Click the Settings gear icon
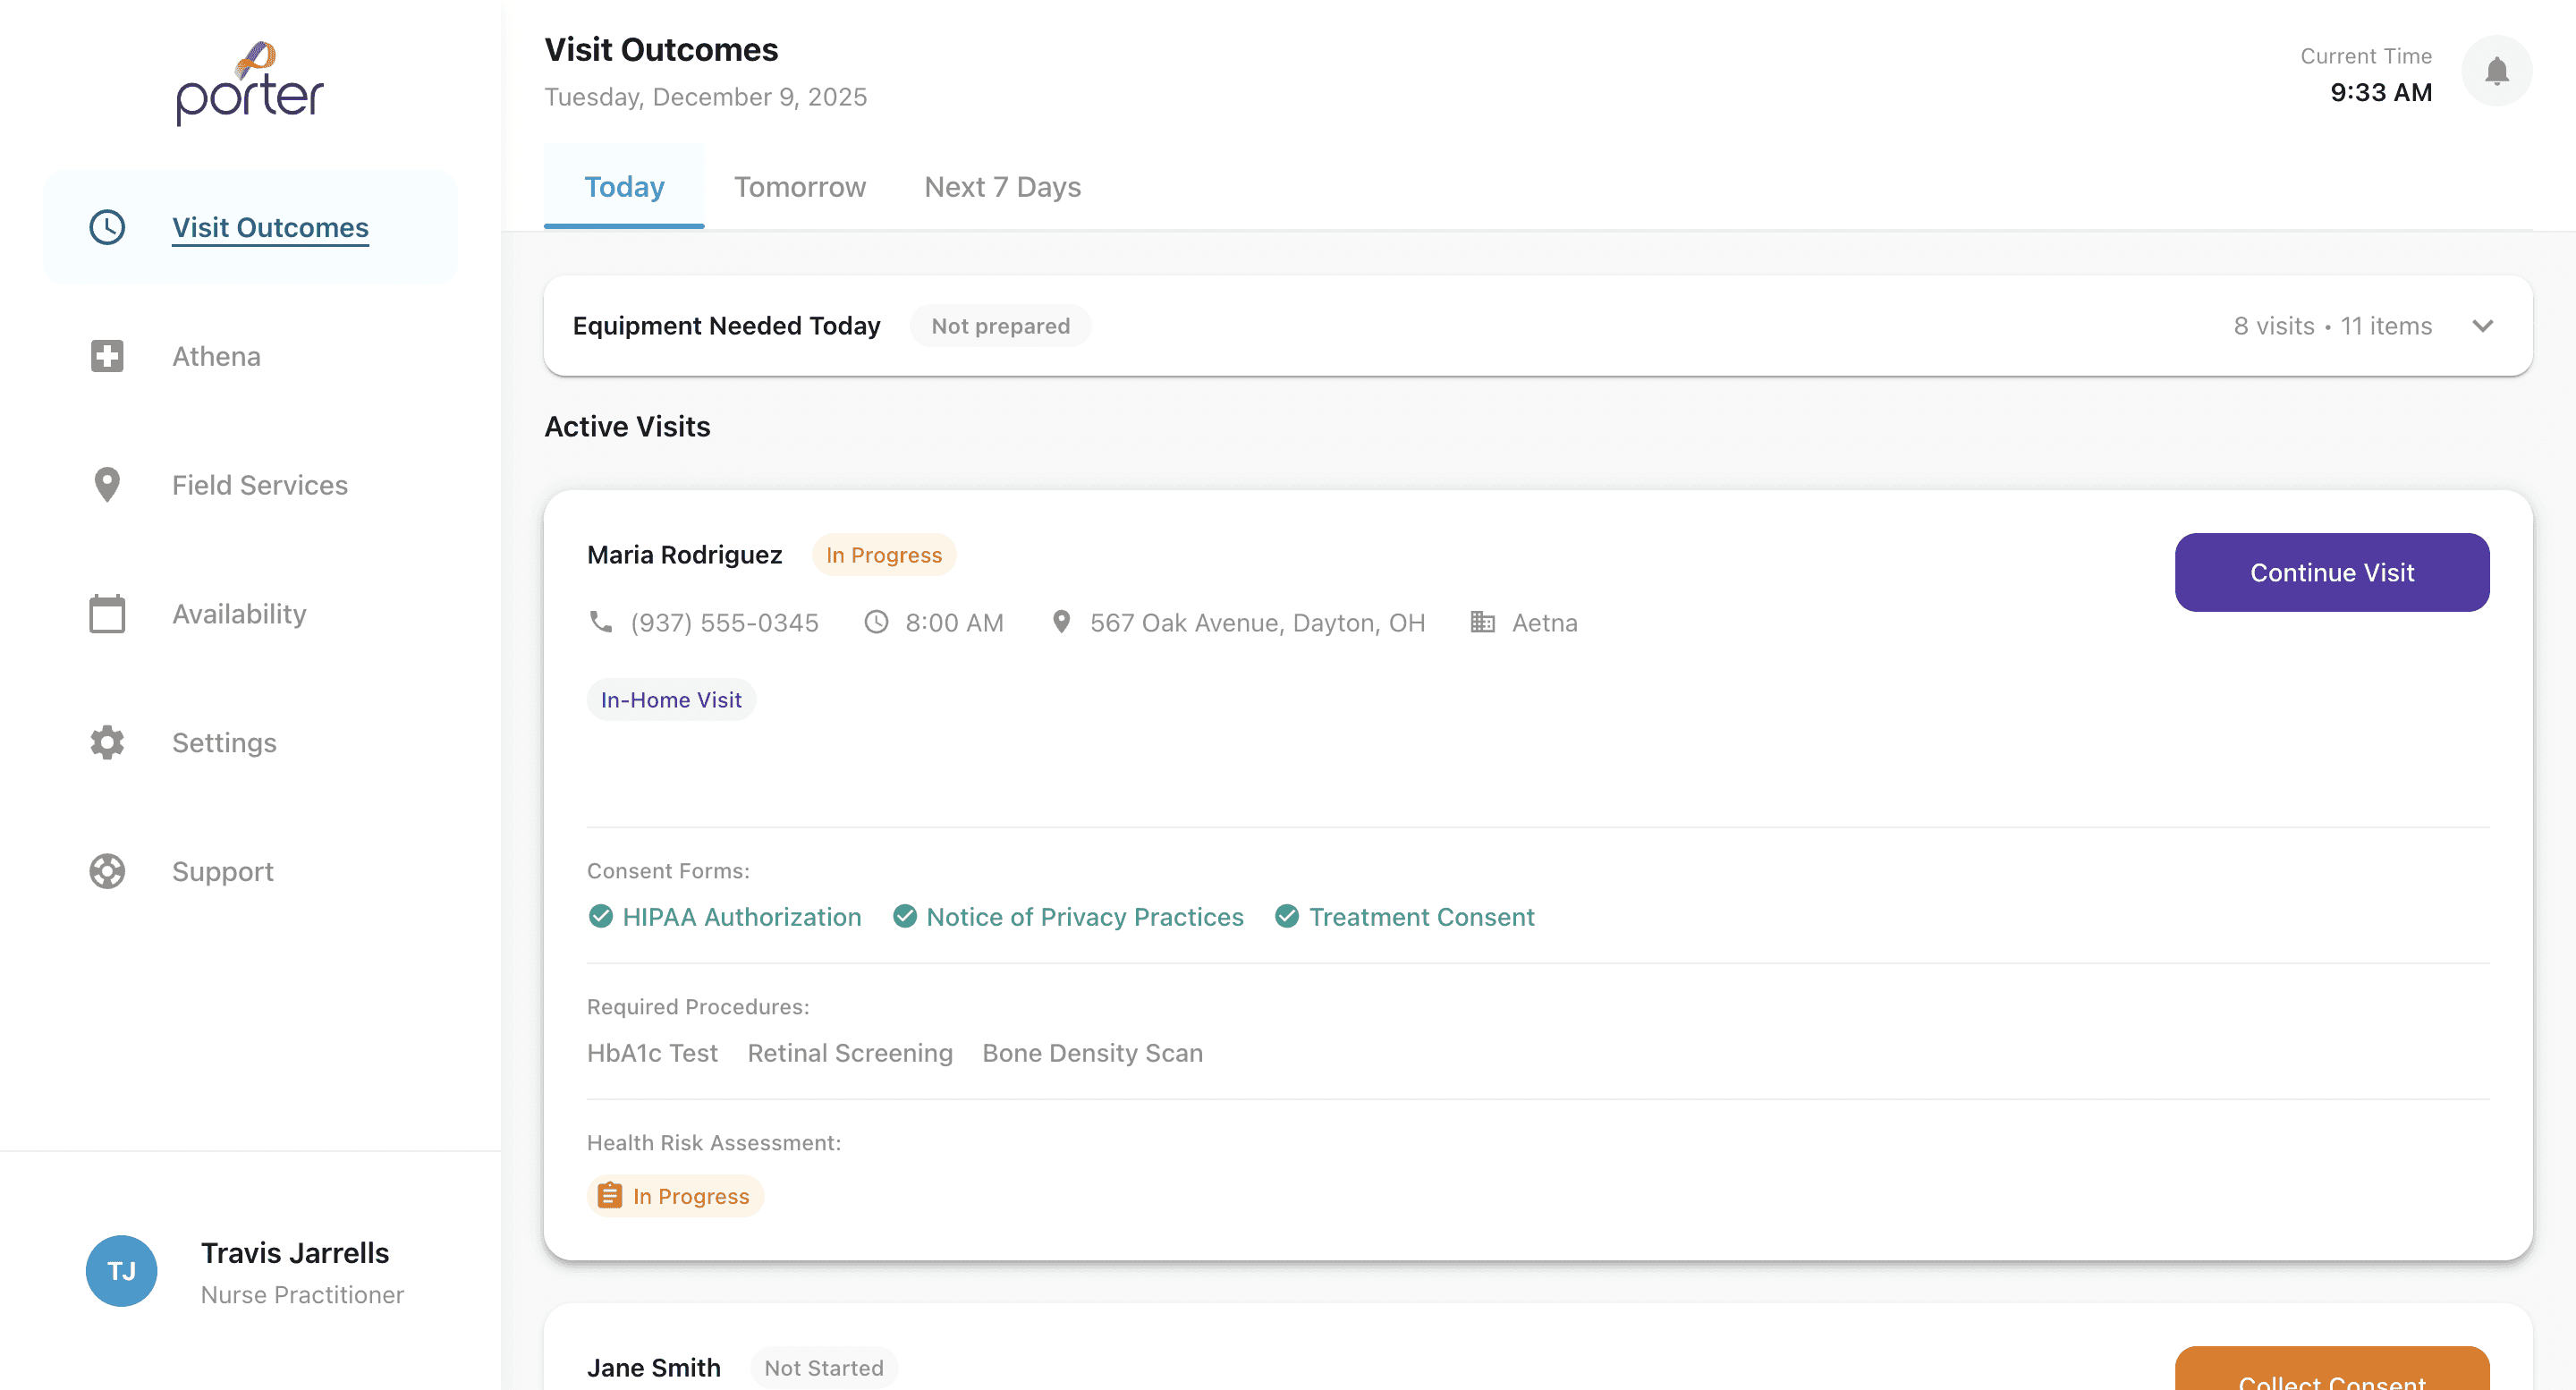Viewport: 2576px width, 1390px height. coord(107,742)
